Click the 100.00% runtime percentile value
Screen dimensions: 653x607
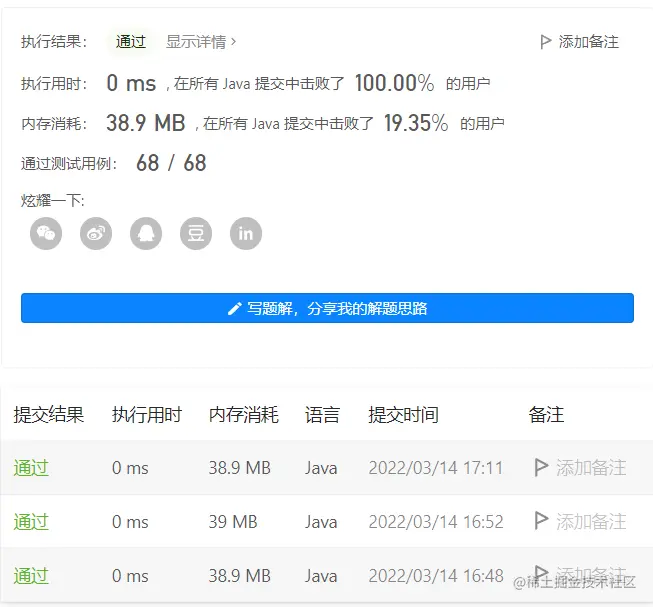(x=394, y=83)
